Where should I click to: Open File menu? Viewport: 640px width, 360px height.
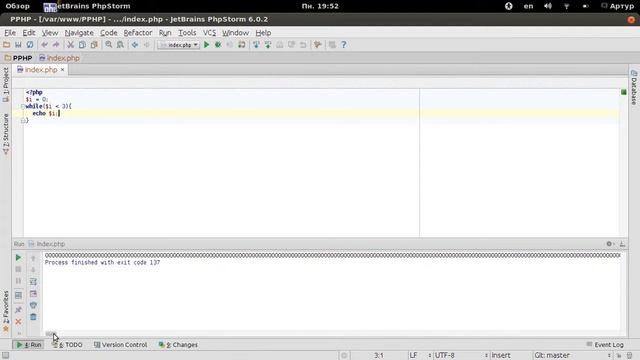[10, 33]
